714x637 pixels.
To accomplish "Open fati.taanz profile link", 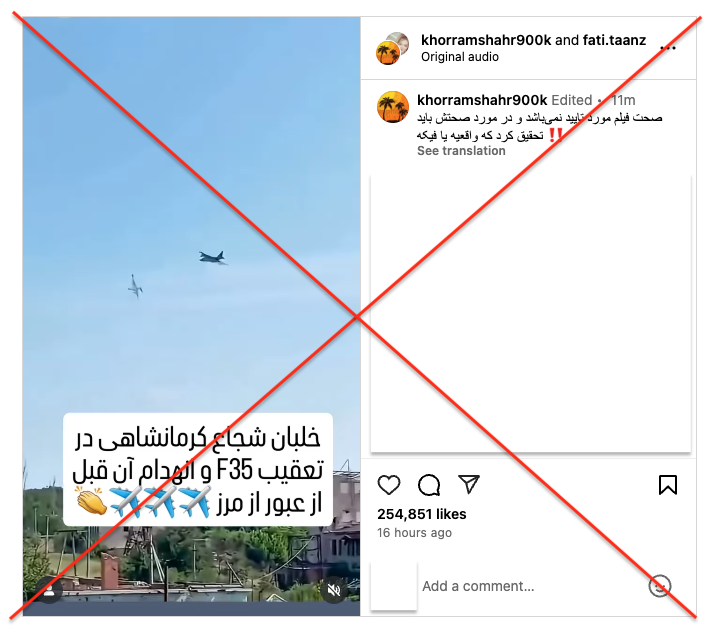I will pos(614,40).
